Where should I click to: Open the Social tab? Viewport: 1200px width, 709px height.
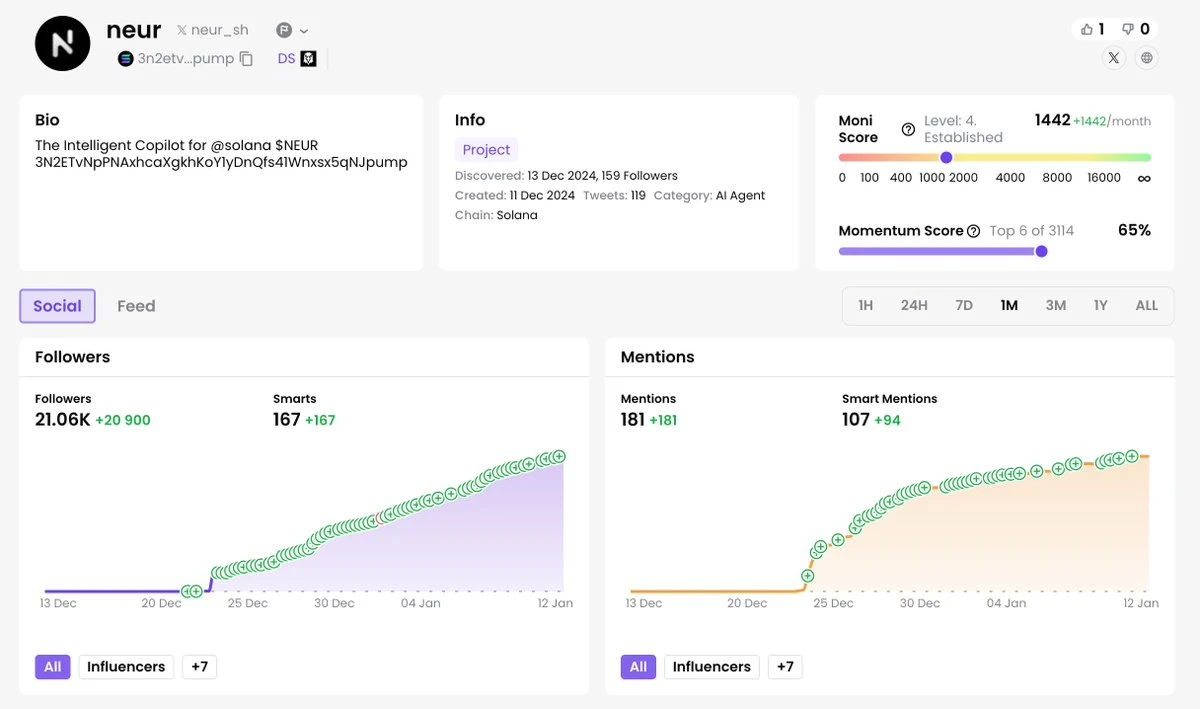click(x=57, y=306)
